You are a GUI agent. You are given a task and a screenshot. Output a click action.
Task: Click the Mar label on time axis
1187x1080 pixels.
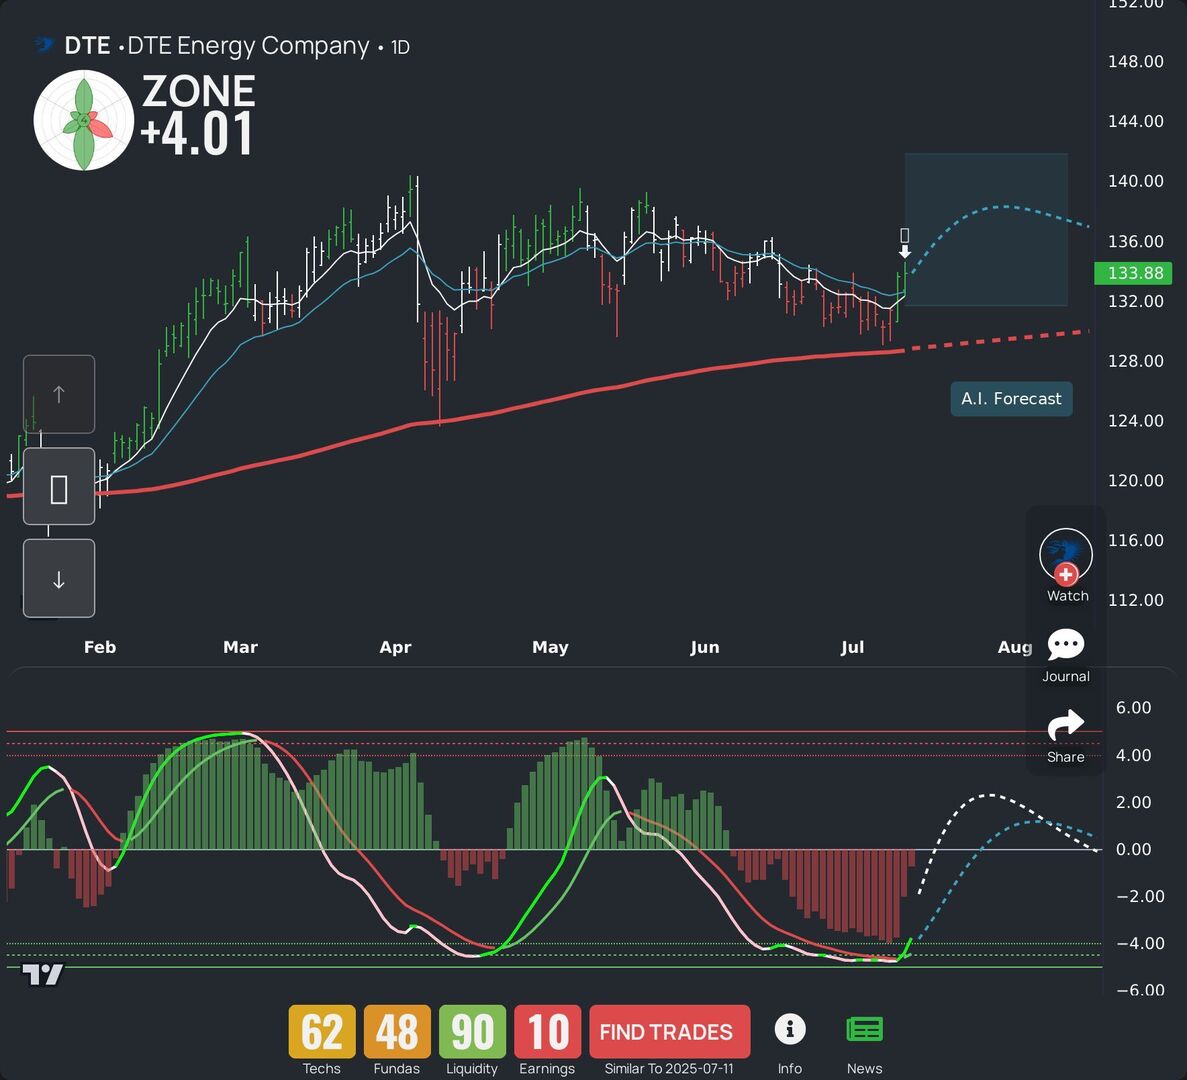[x=240, y=647]
